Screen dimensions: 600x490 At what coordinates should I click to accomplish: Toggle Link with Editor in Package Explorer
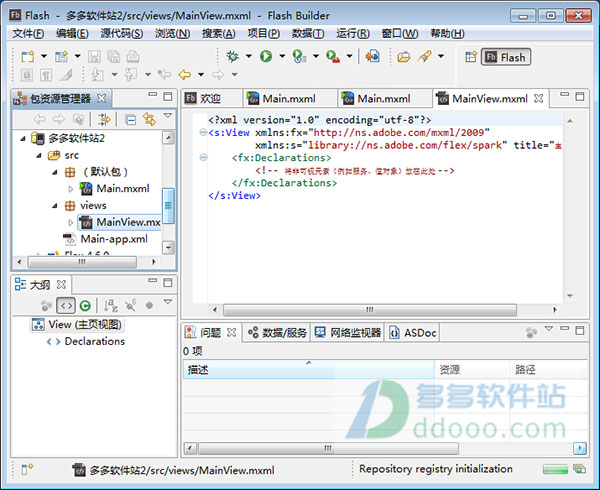click(x=149, y=119)
